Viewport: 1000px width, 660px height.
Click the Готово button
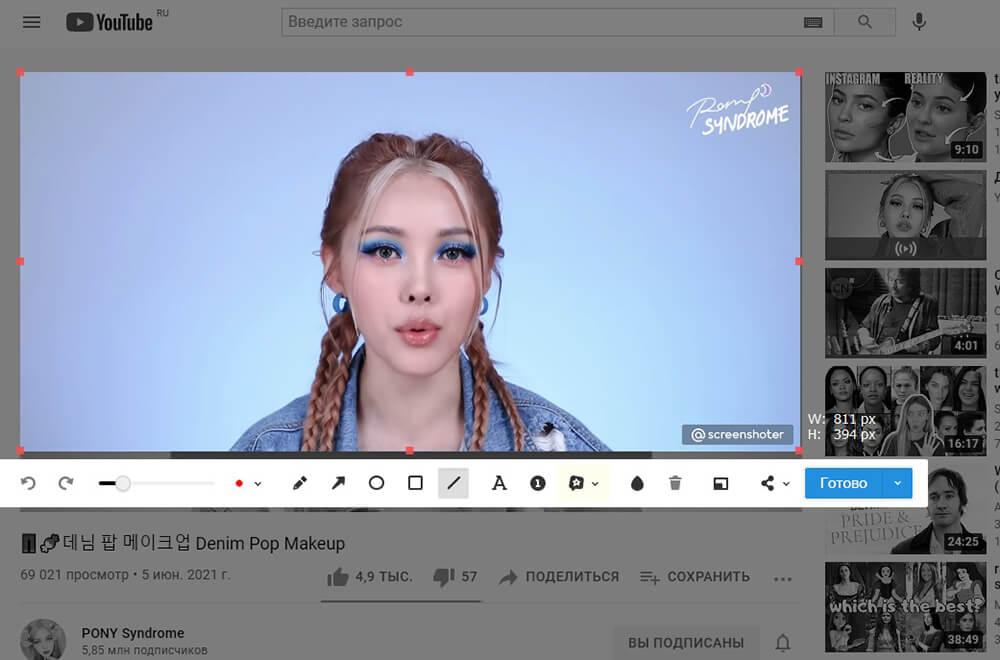pyautogui.click(x=843, y=483)
